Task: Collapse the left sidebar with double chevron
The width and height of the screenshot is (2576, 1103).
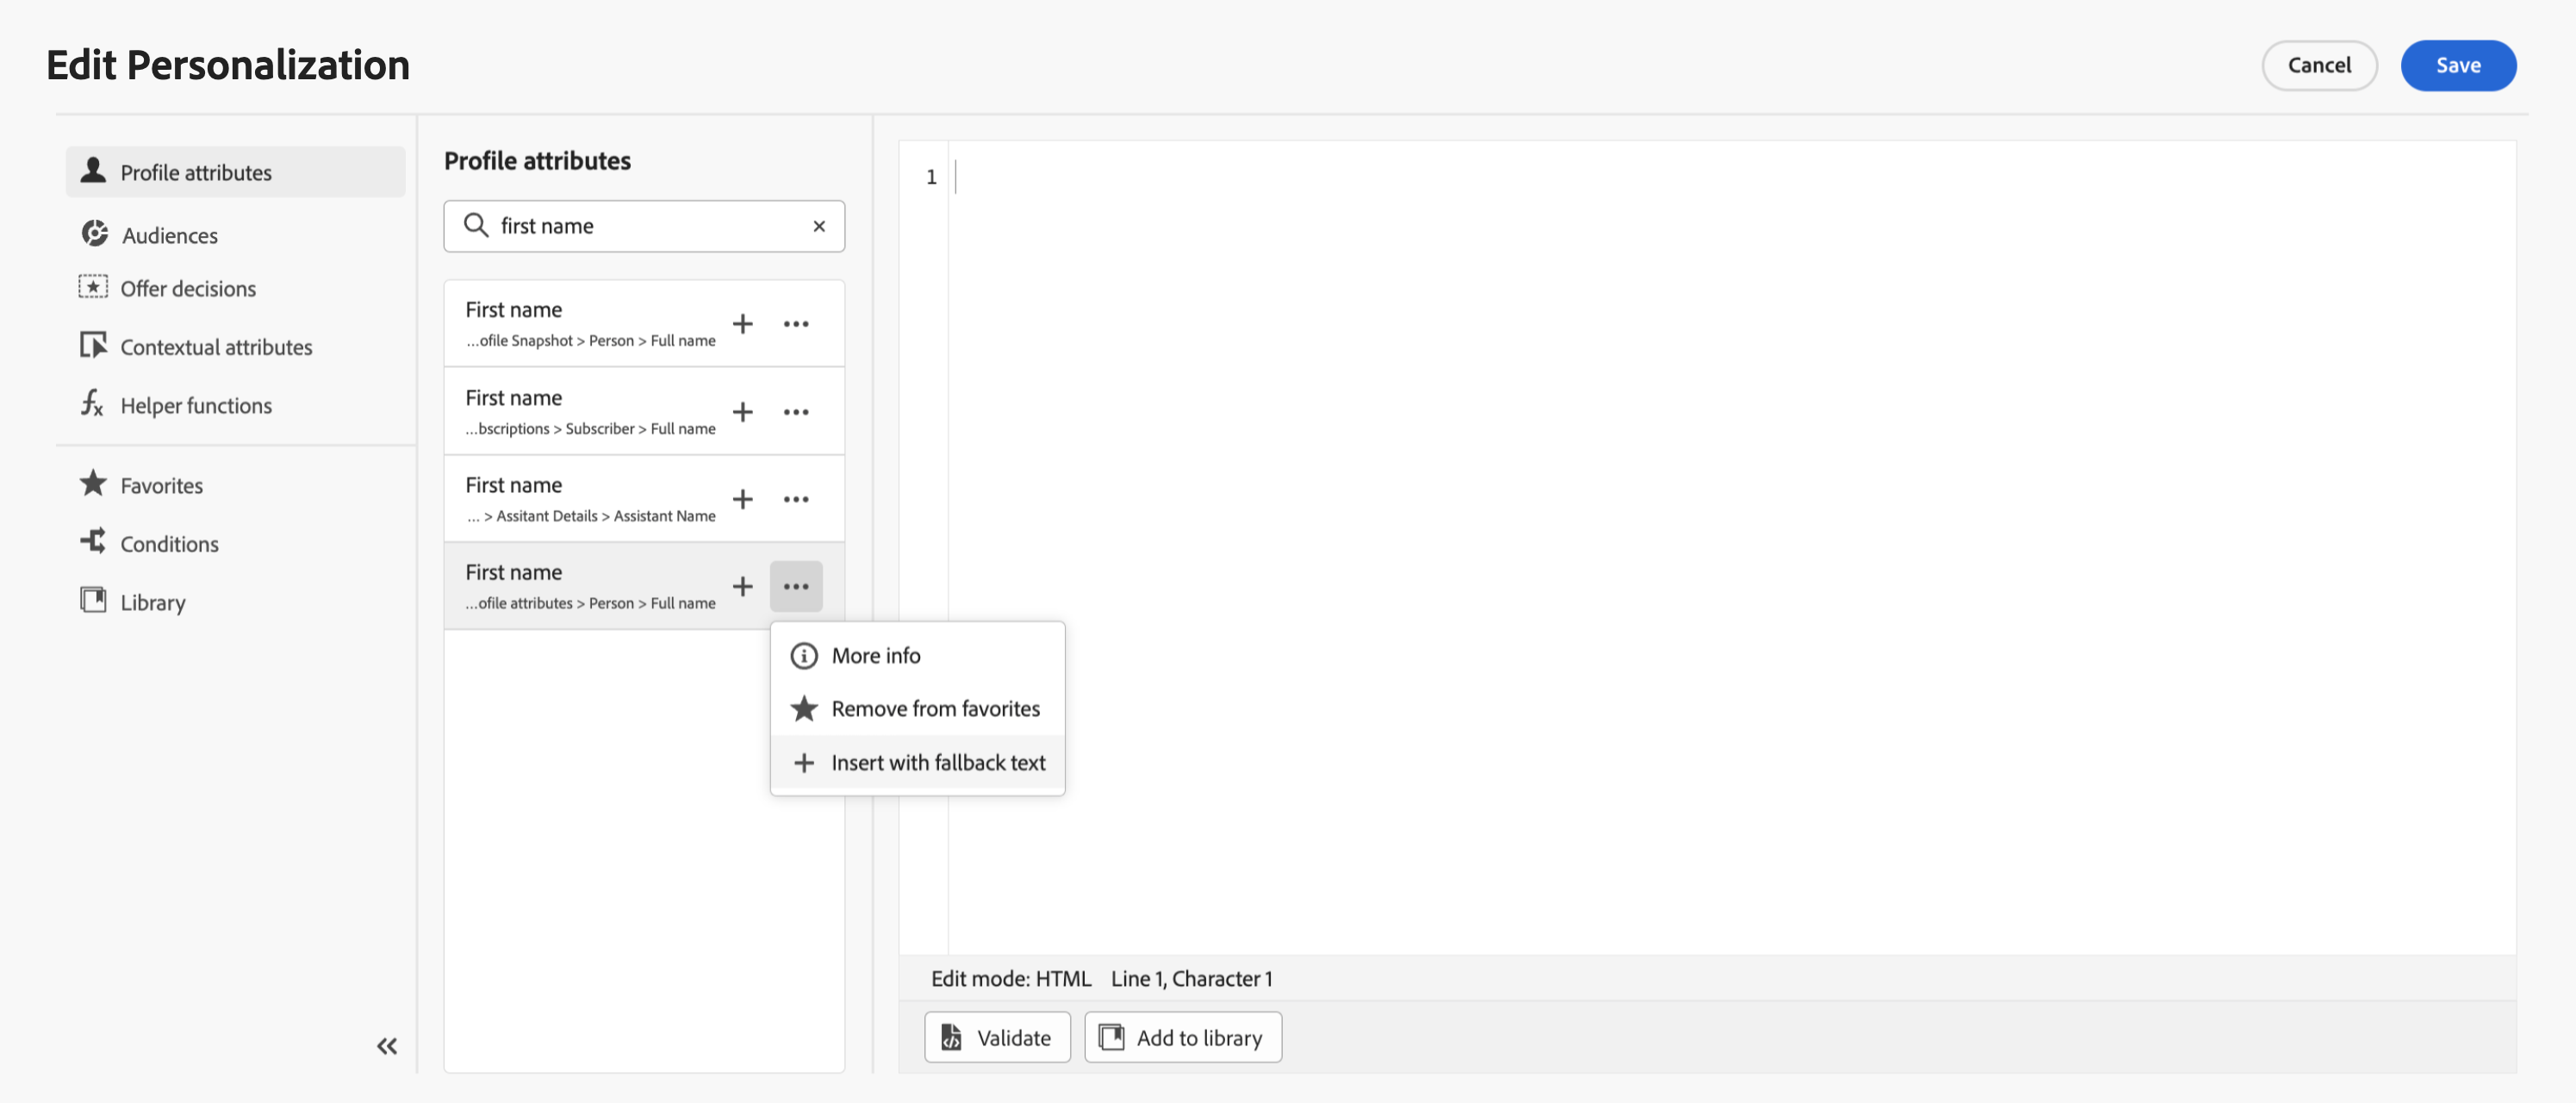Action: 387,1046
